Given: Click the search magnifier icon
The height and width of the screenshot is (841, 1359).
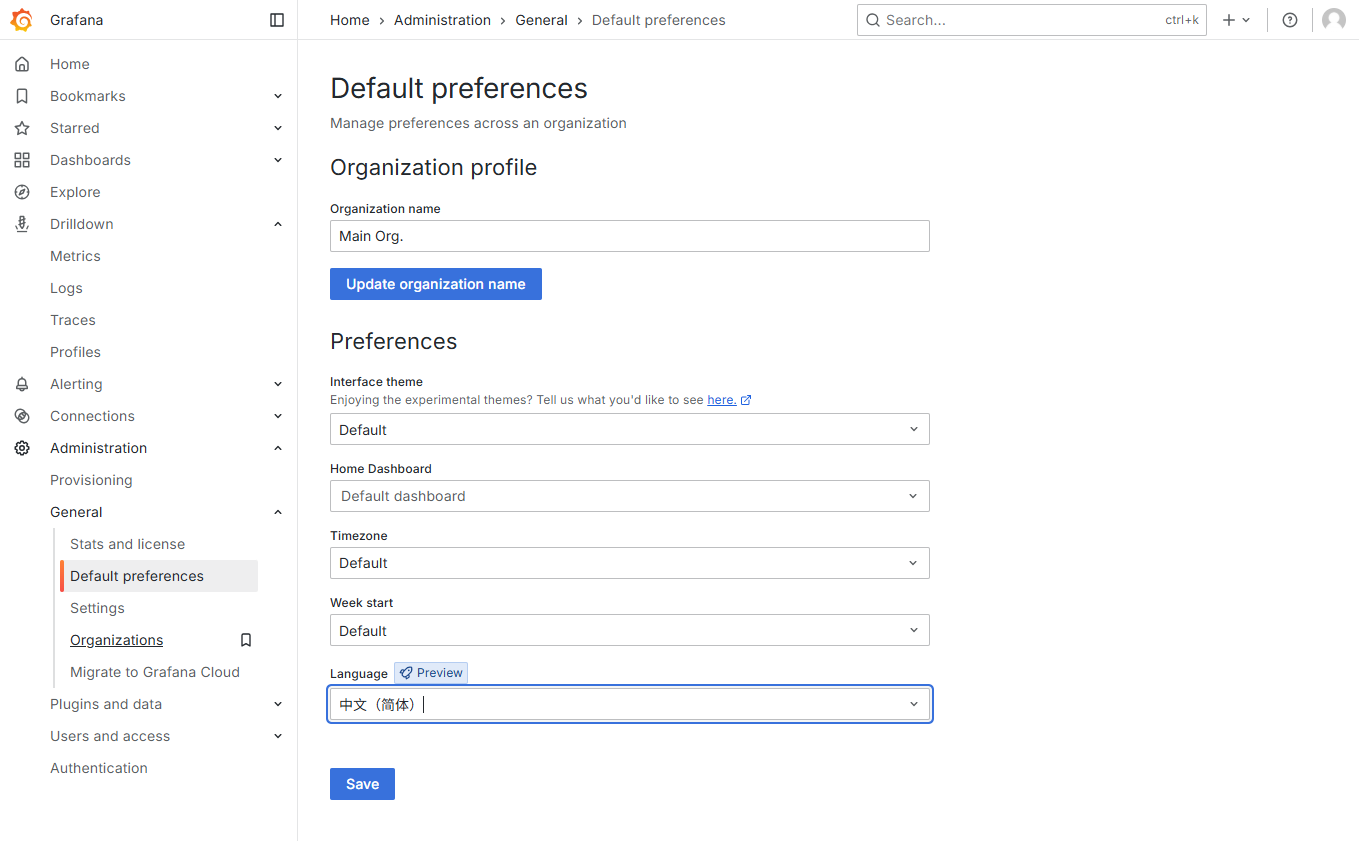Looking at the screenshot, I should (873, 20).
